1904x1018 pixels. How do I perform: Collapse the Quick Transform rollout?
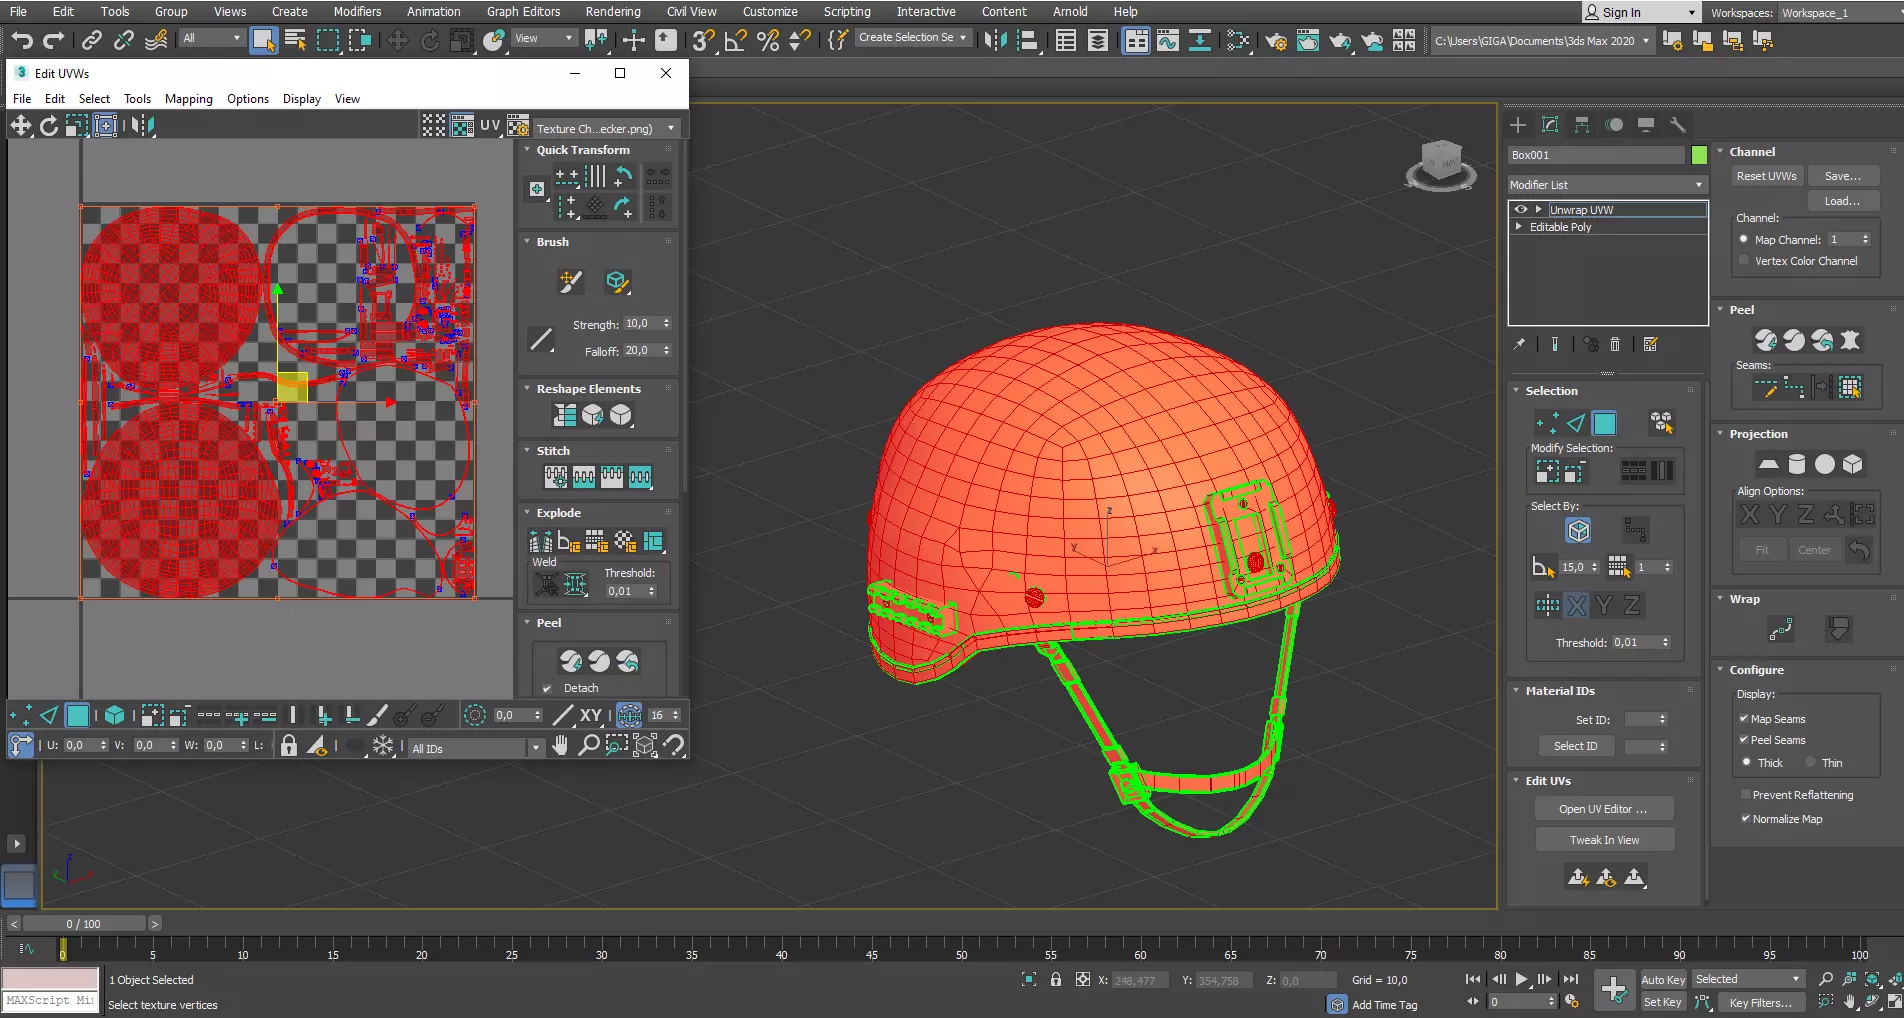[583, 150]
